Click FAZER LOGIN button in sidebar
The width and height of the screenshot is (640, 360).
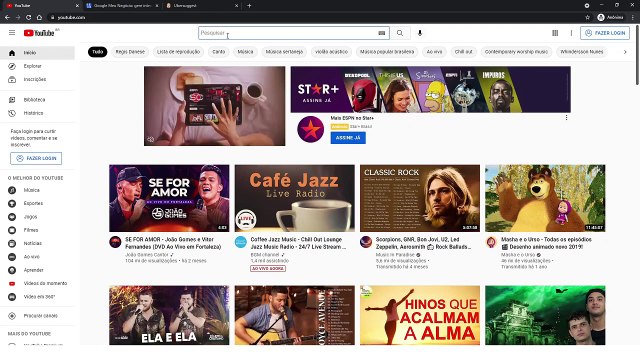coord(36,158)
